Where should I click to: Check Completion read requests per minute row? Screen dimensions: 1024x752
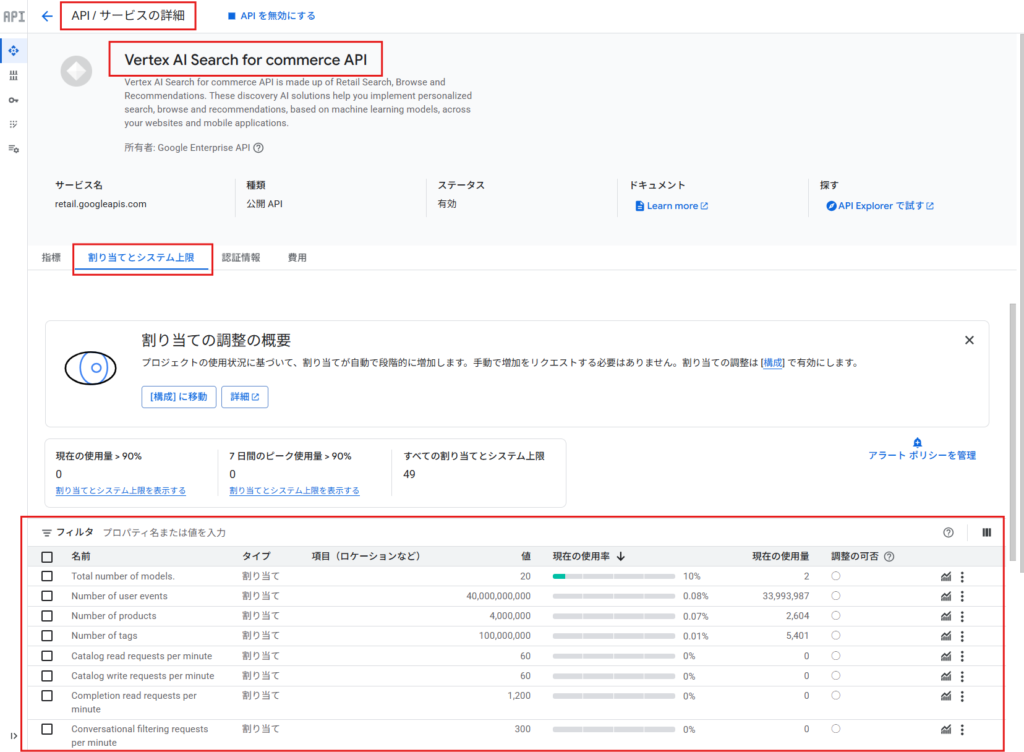point(47,696)
